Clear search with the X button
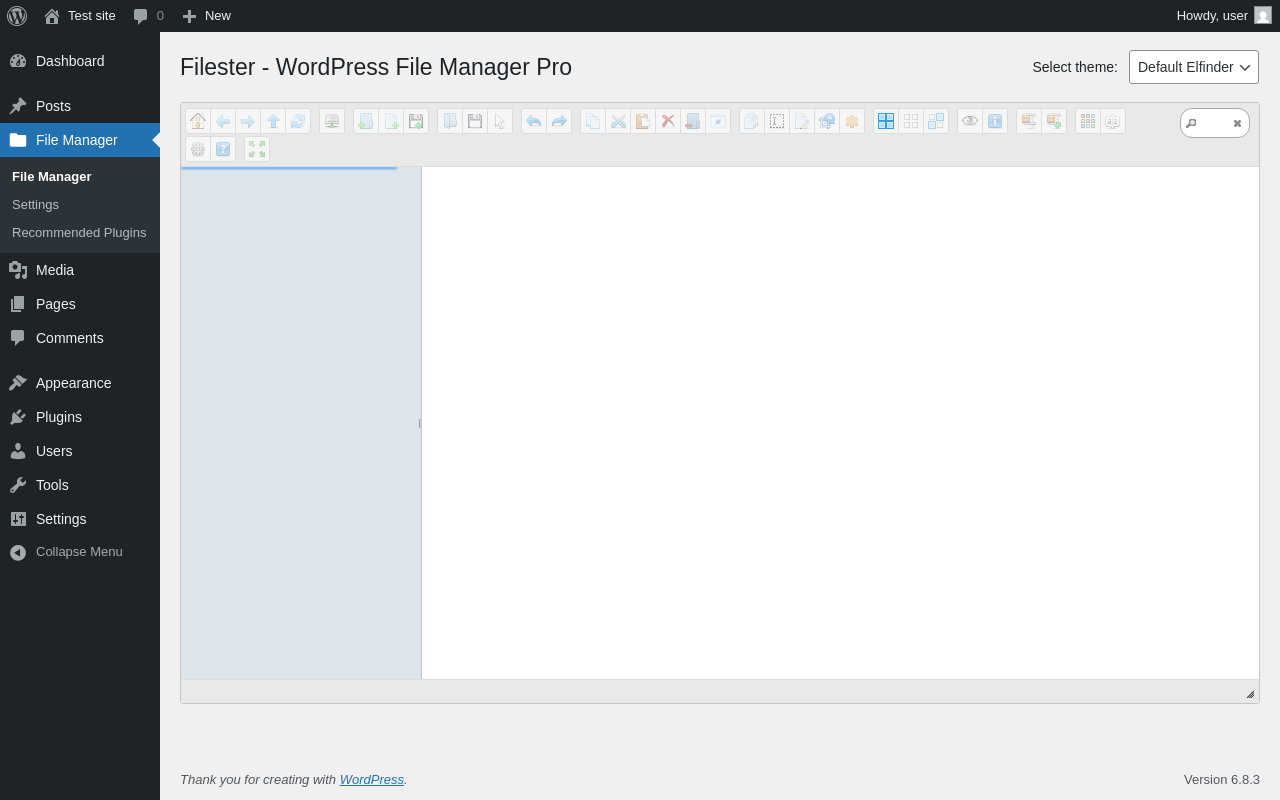Image resolution: width=1280 pixels, height=800 pixels. pos(1237,124)
